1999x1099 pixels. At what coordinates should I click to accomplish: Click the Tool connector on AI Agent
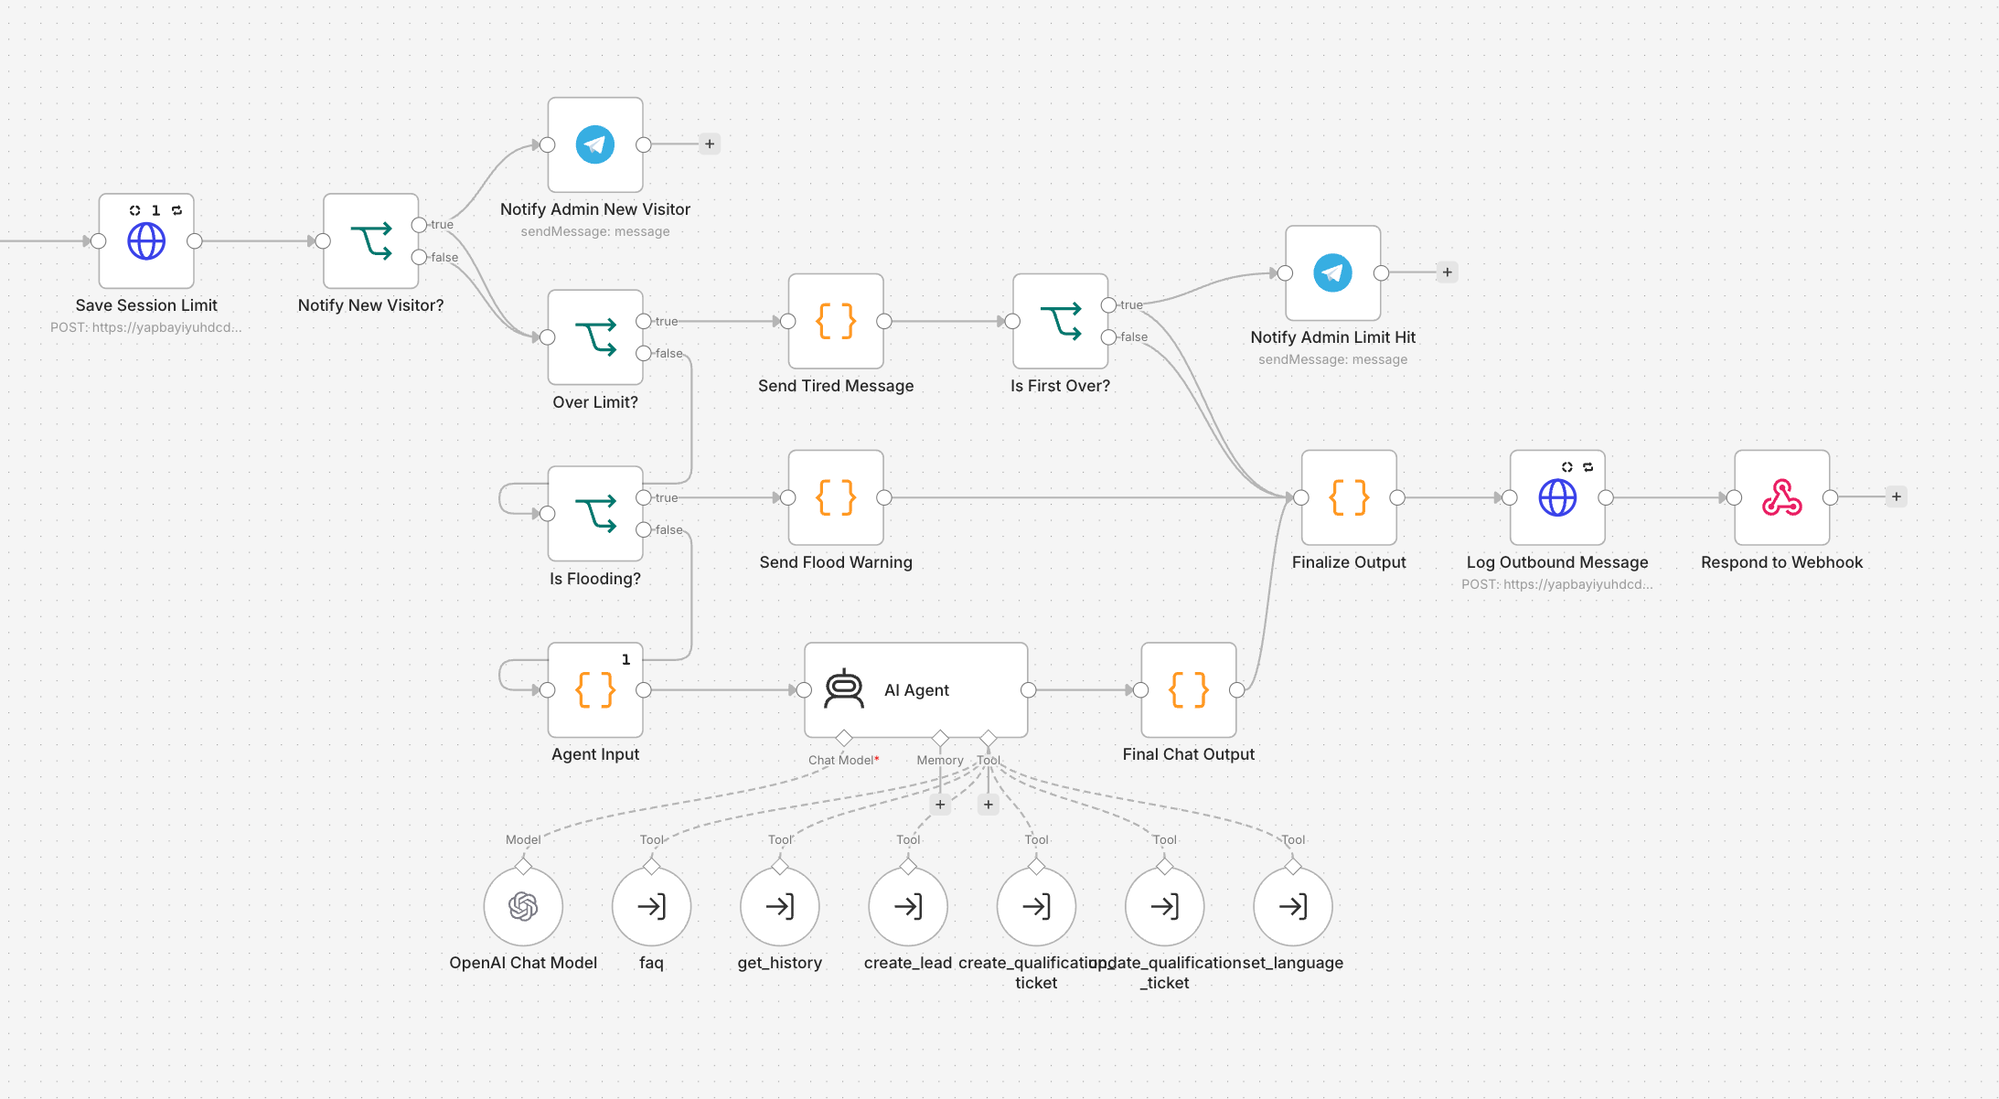(x=988, y=738)
